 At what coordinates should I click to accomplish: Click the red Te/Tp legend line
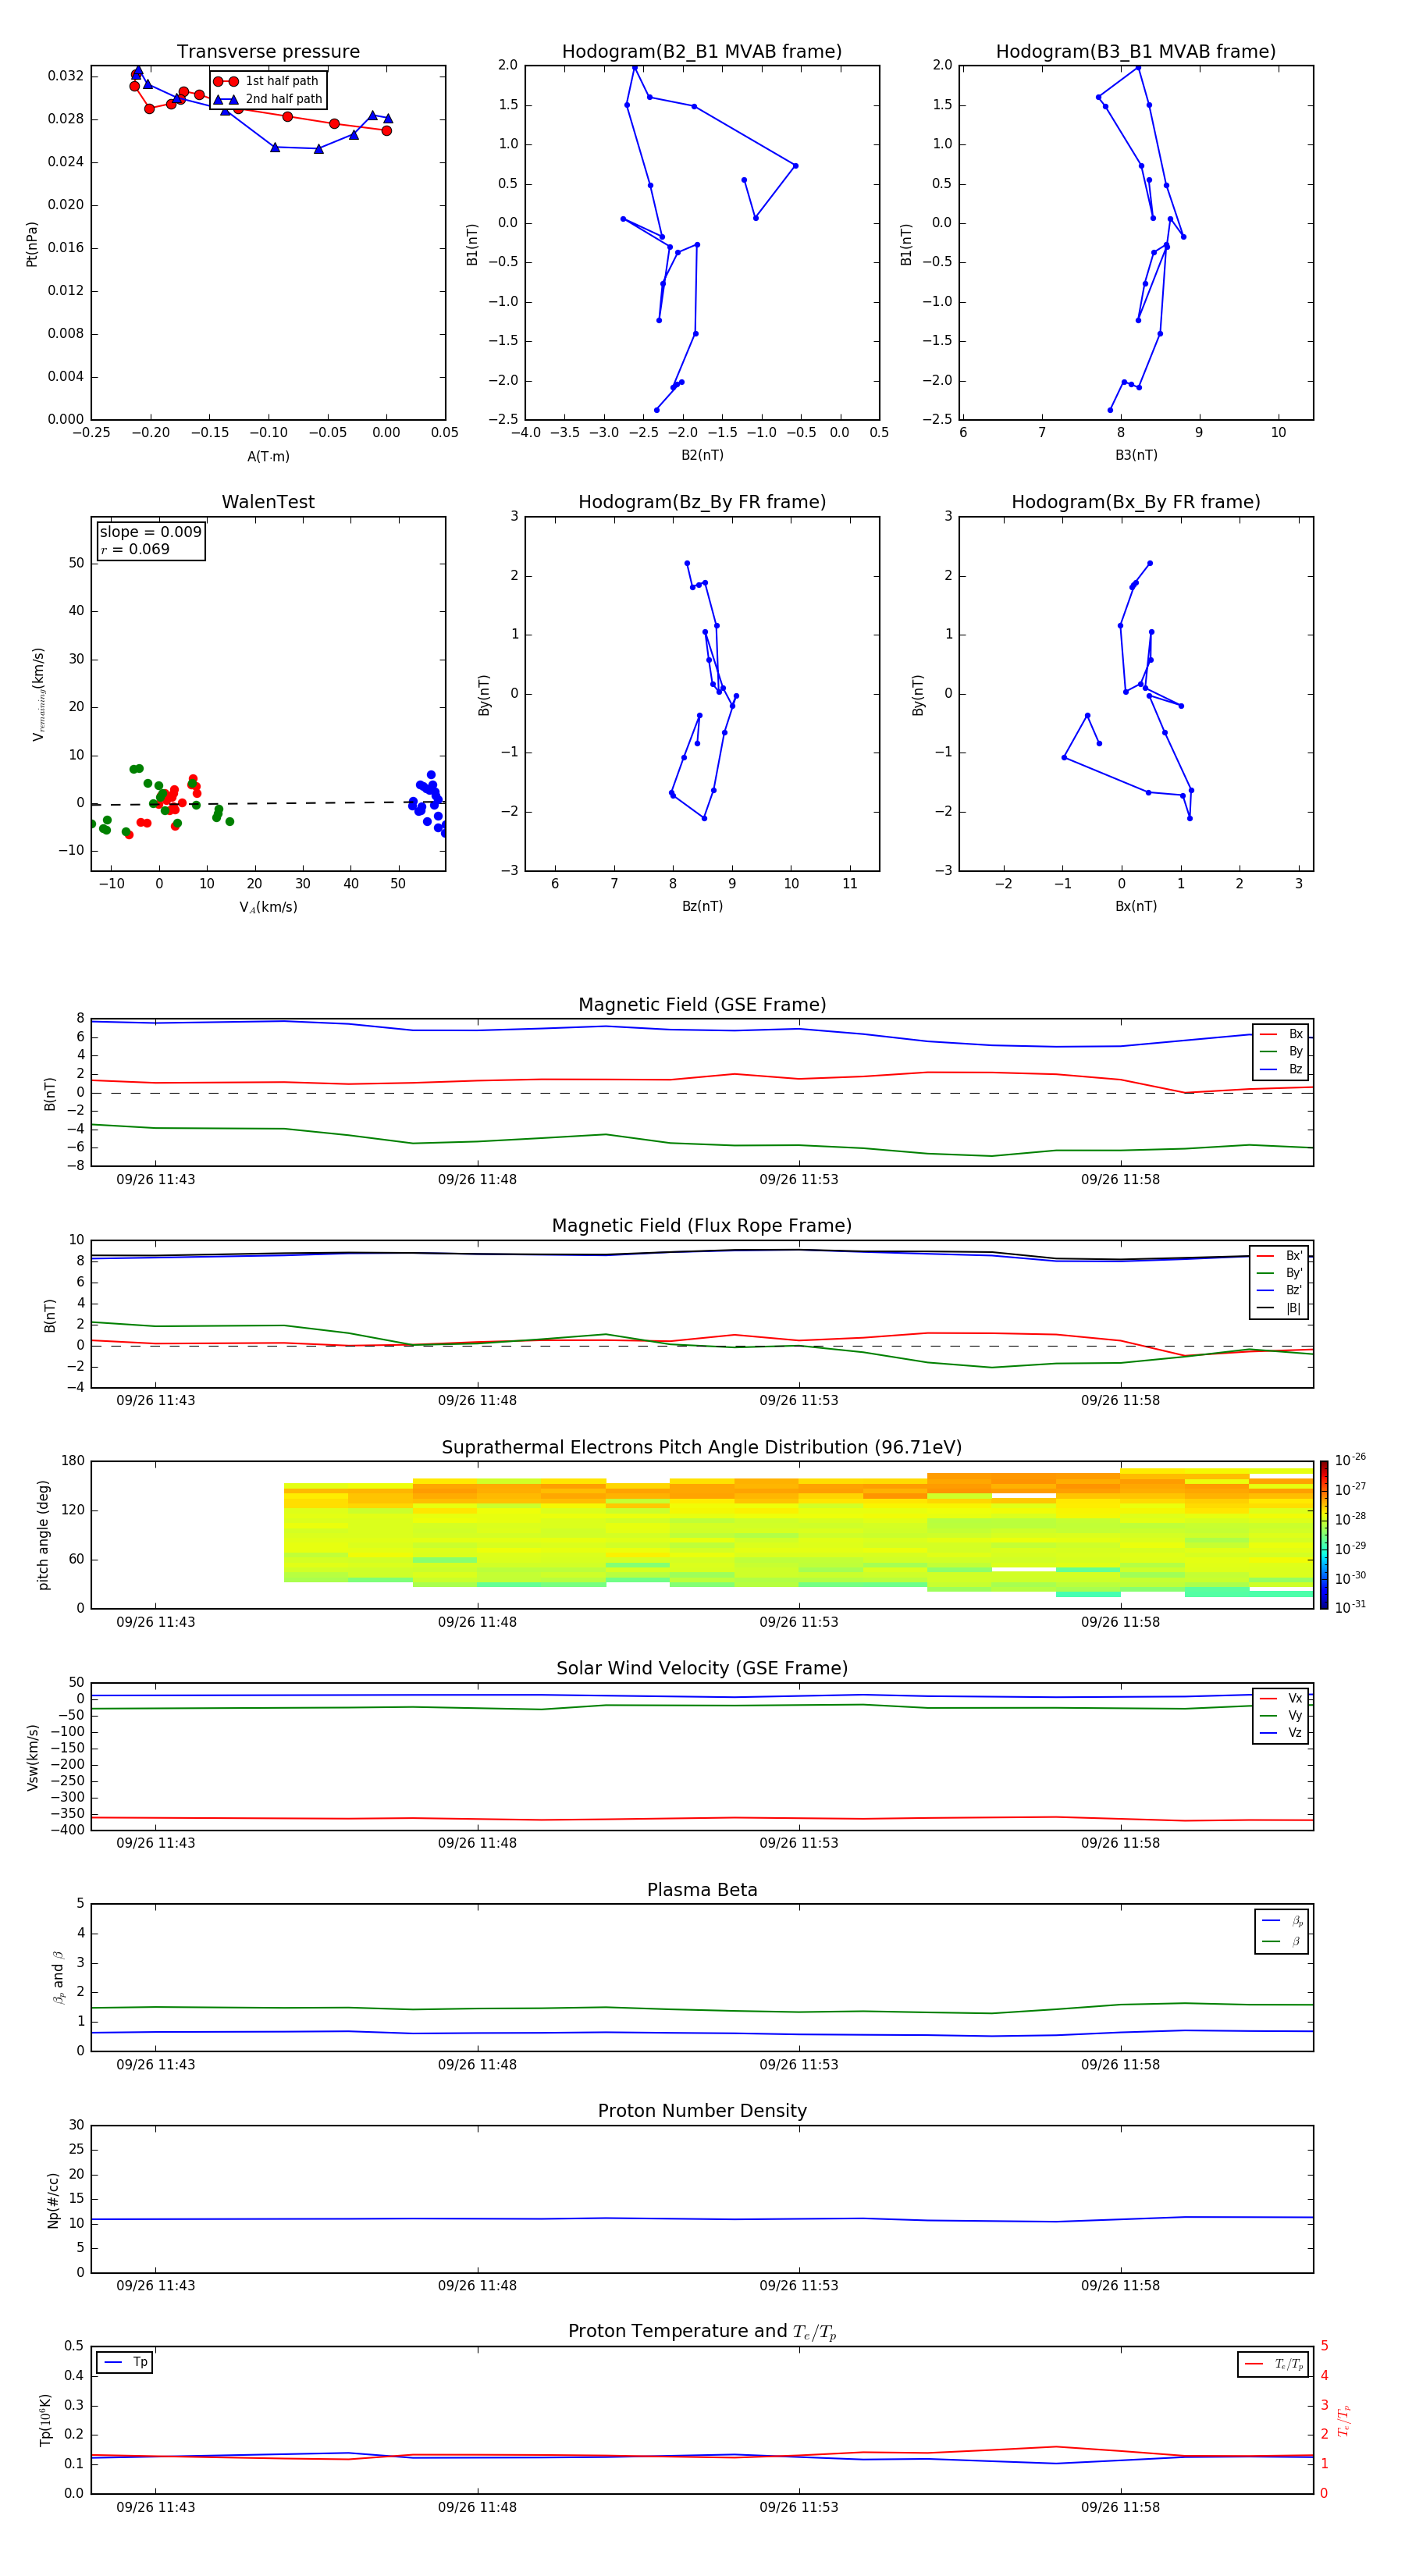click(1254, 2364)
